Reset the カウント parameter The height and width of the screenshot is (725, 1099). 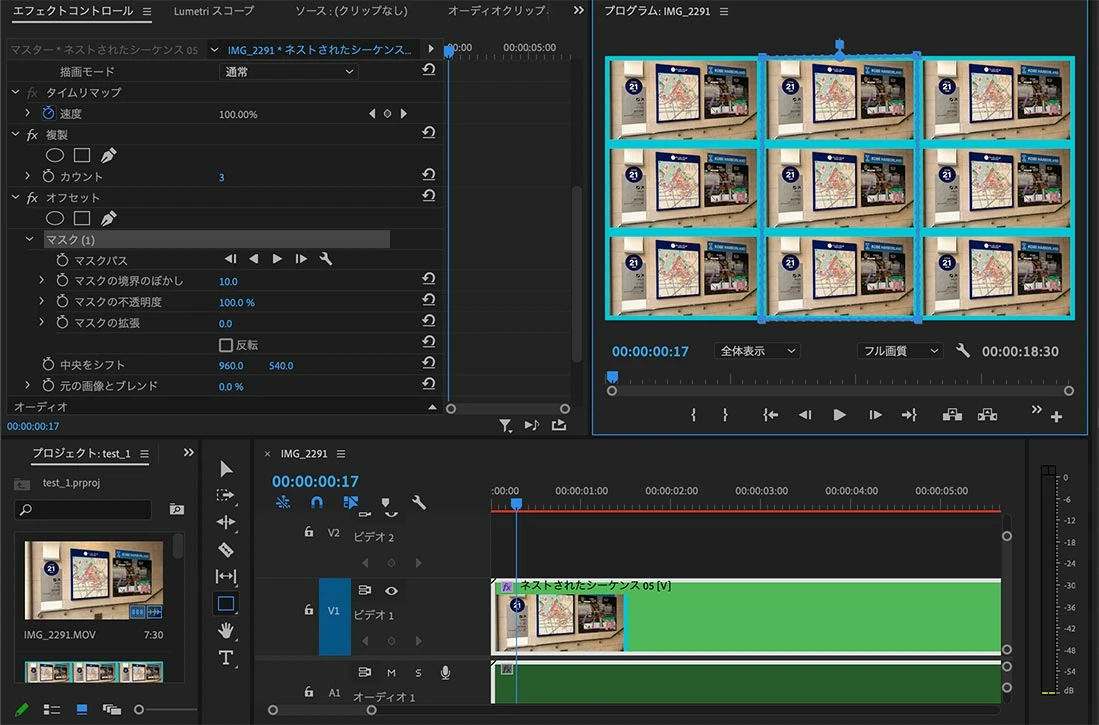pyautogui.click(x=429, y=175)
